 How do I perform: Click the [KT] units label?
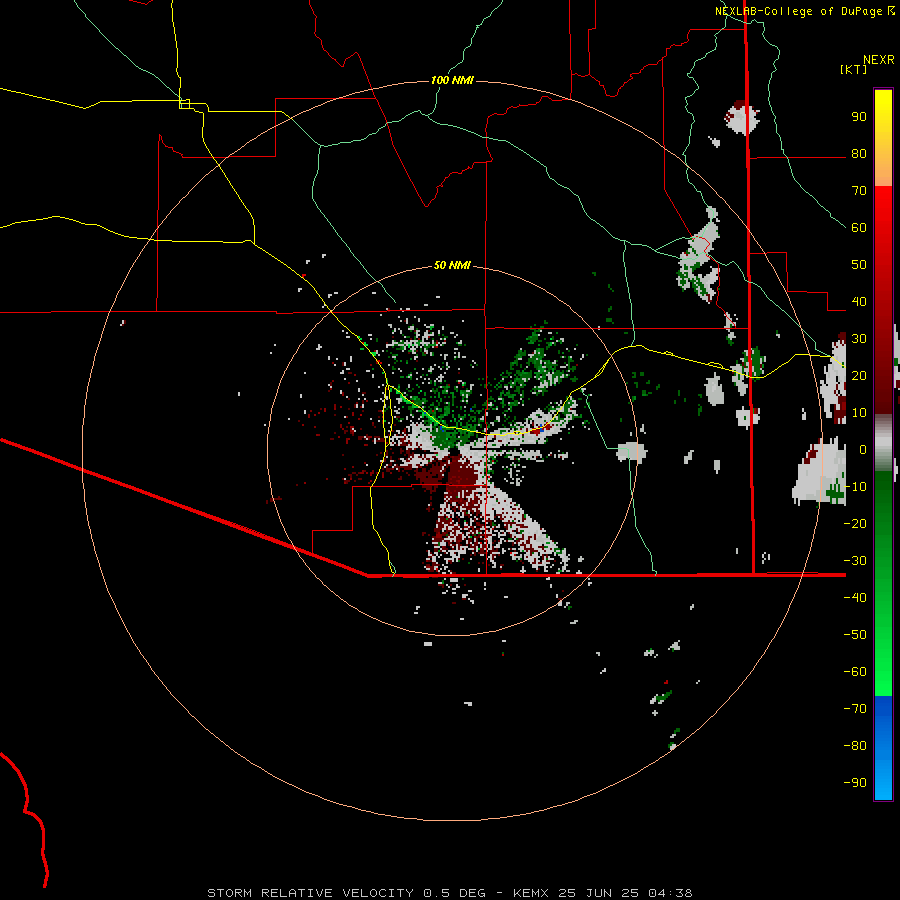click(853, 69)
